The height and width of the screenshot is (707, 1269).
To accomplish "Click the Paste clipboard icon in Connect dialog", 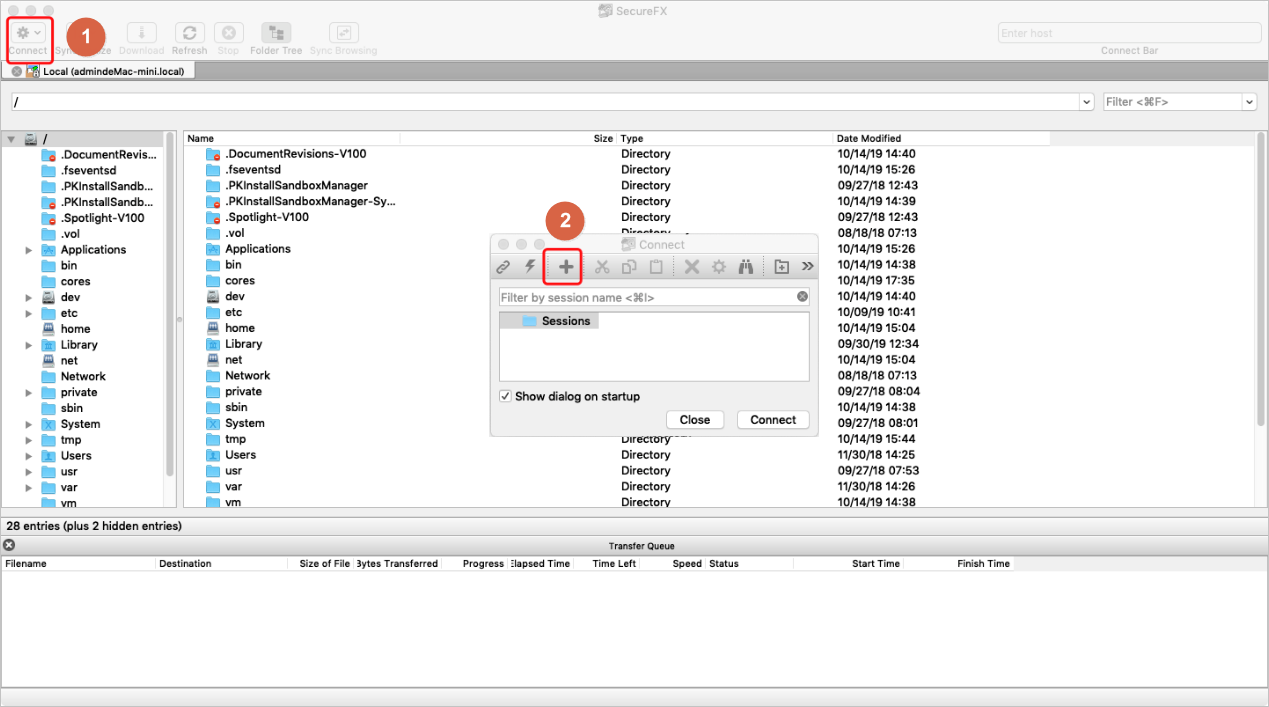I will click(x=656, y=267).
